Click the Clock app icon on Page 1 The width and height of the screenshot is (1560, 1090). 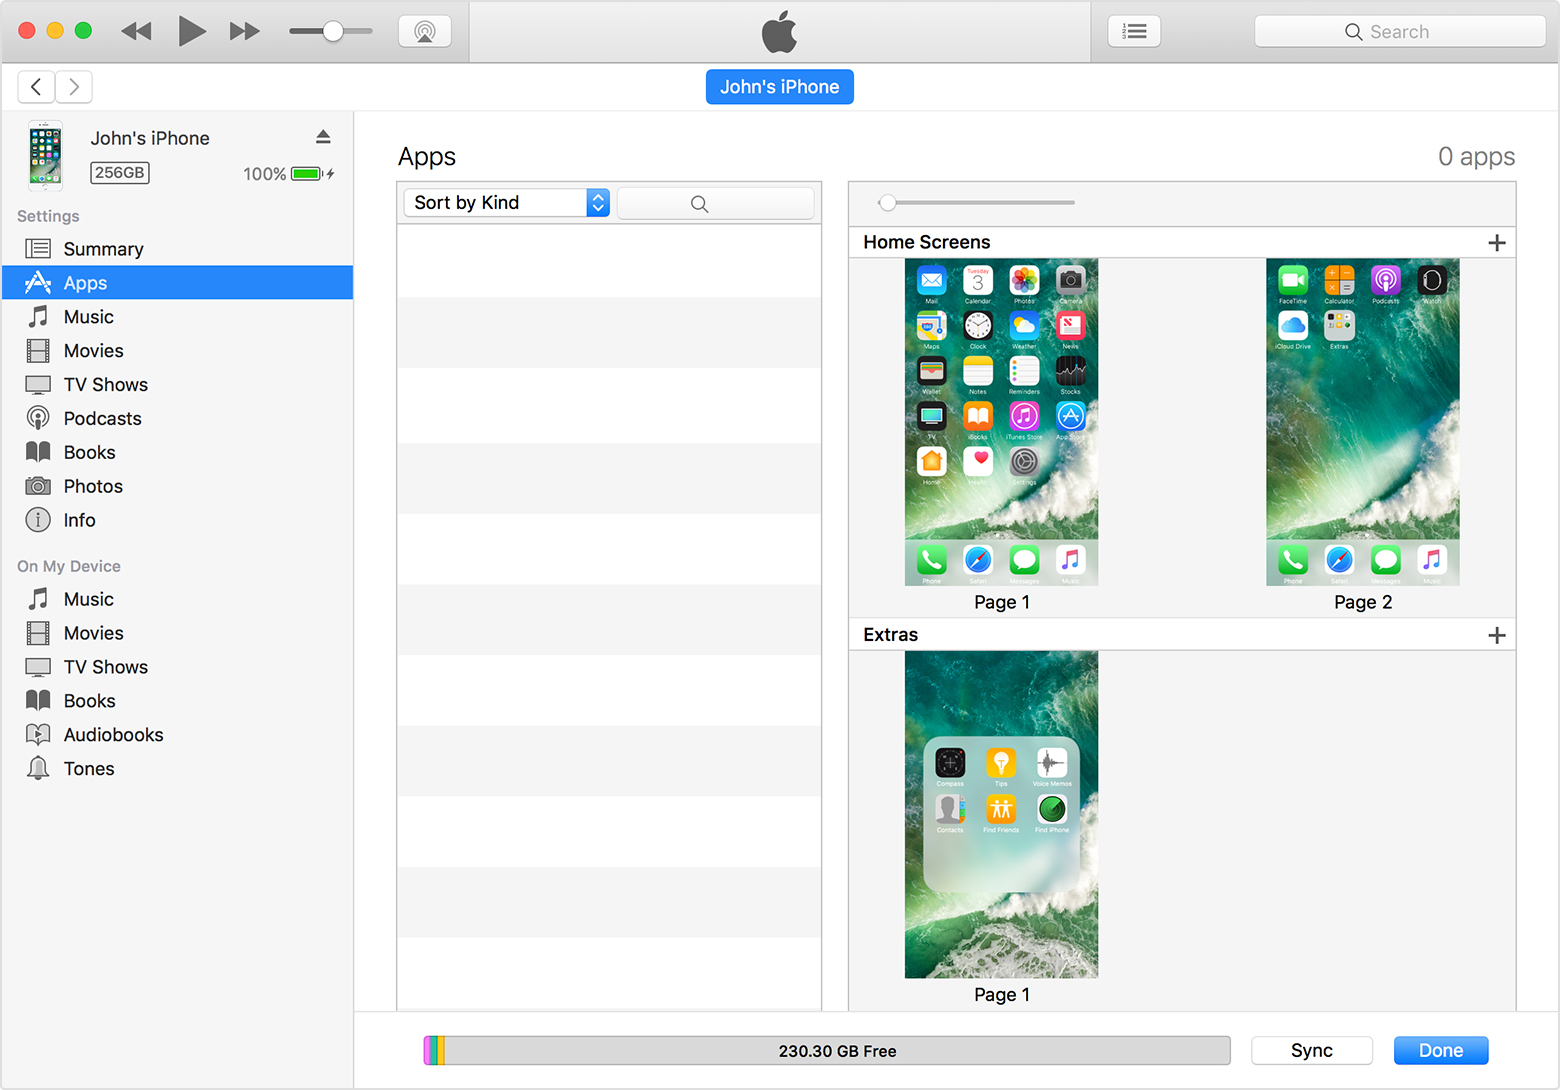978,326
